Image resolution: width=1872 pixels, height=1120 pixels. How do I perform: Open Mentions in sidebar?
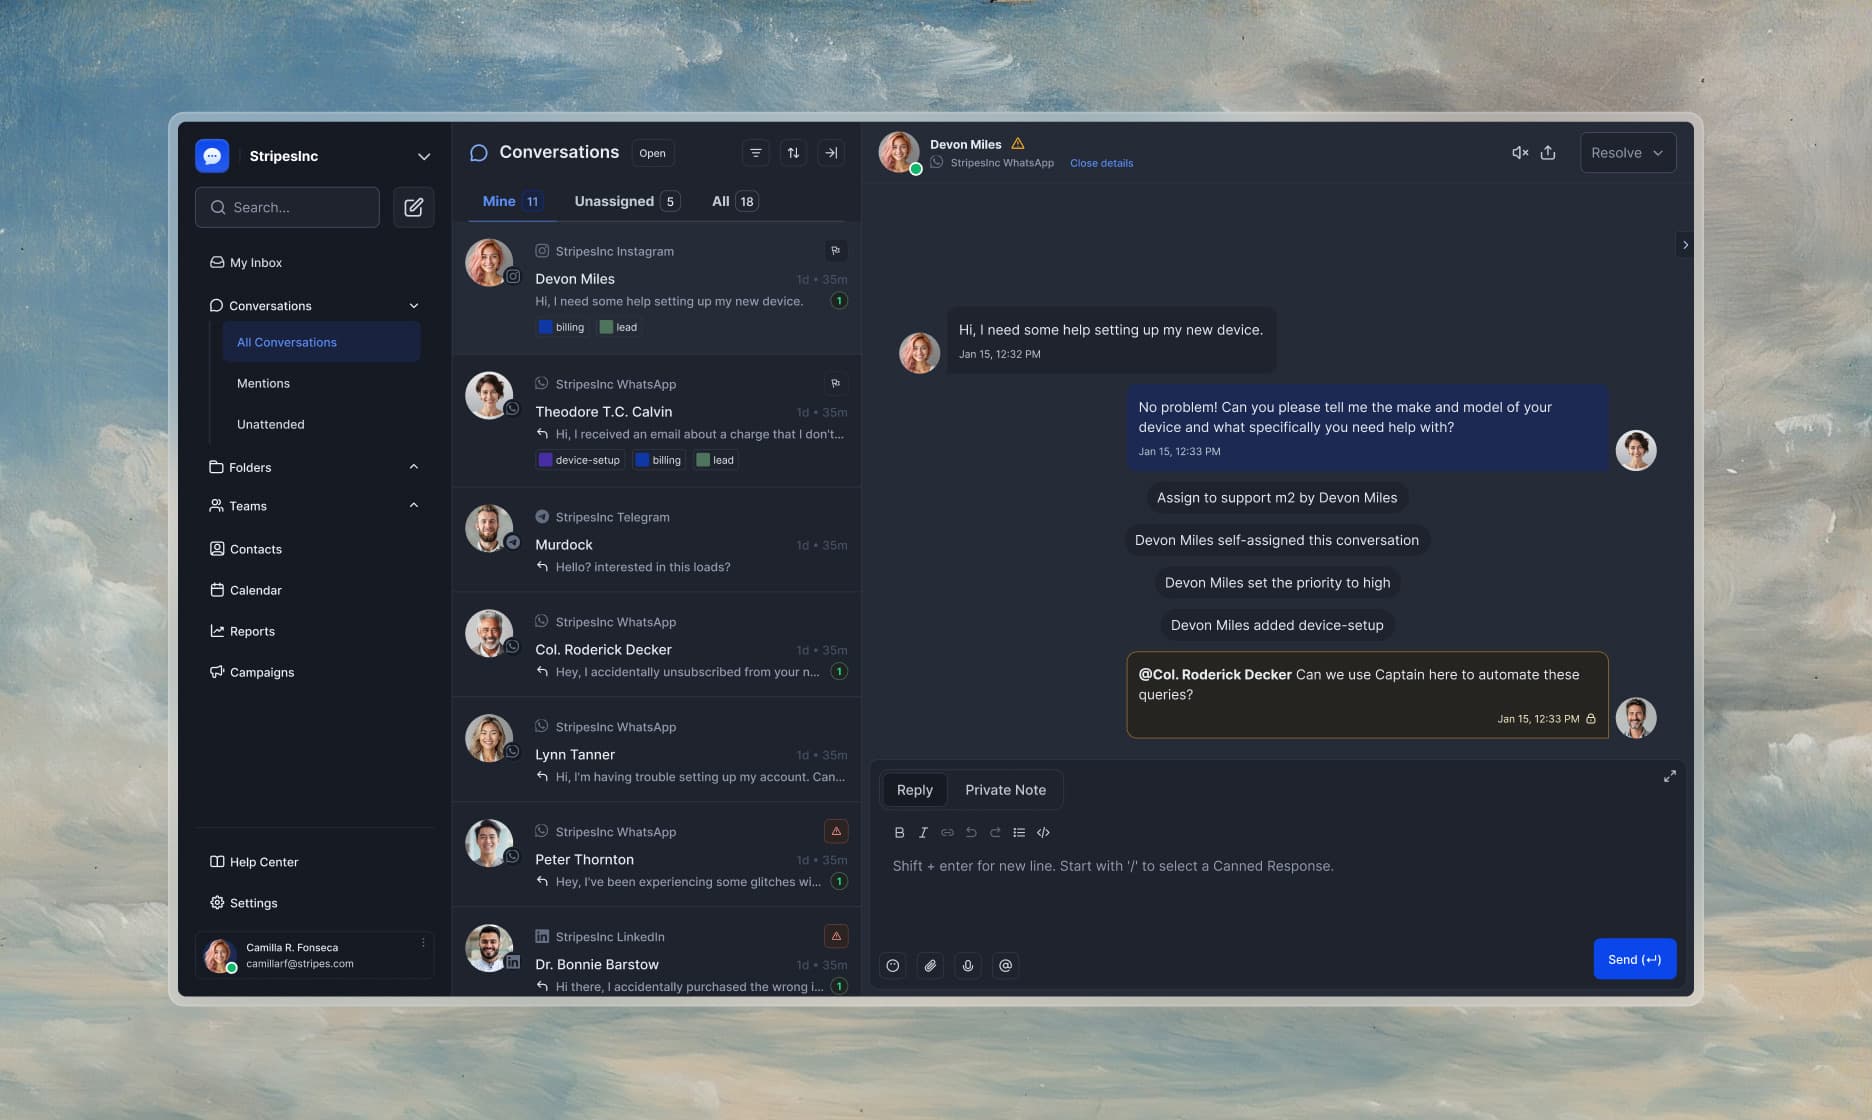tap(263, 383)
